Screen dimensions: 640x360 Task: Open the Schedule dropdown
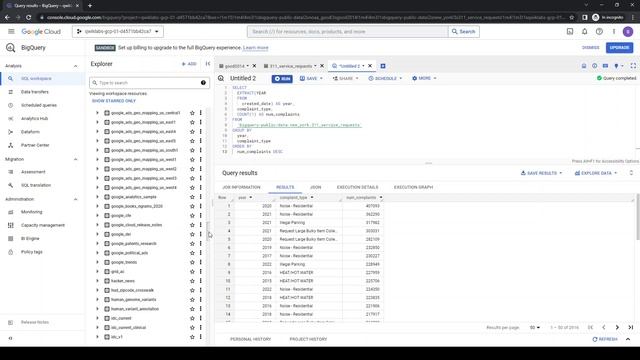tap(385, 78)
